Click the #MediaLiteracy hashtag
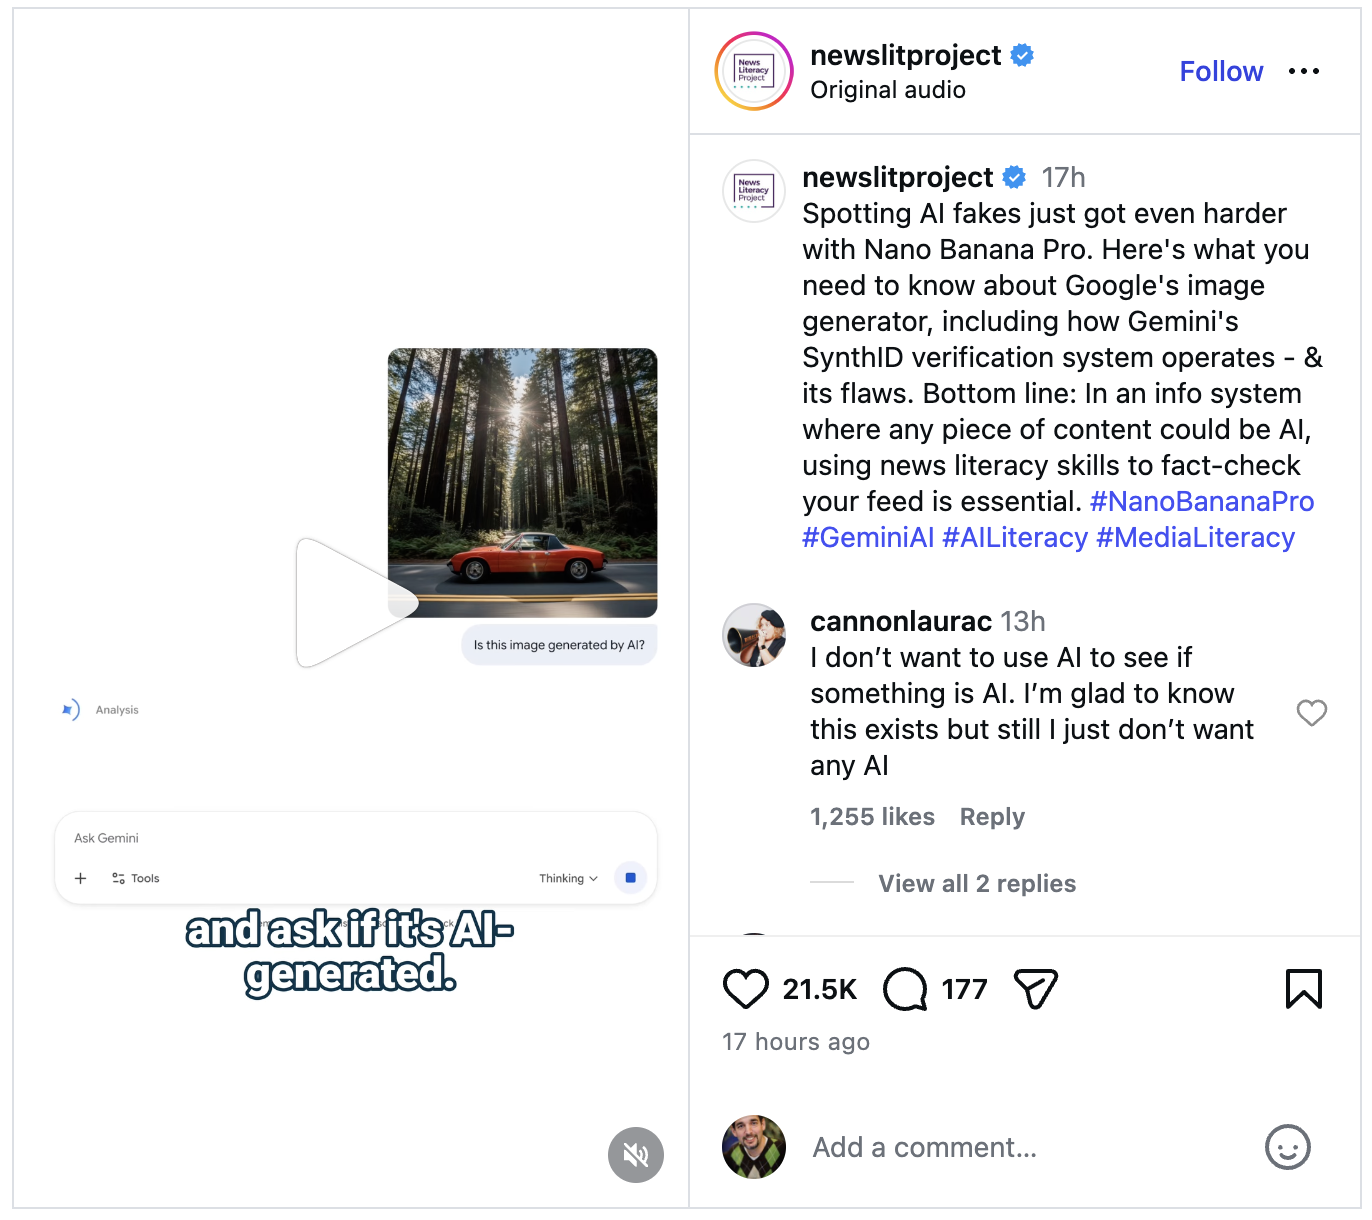 1195,538
